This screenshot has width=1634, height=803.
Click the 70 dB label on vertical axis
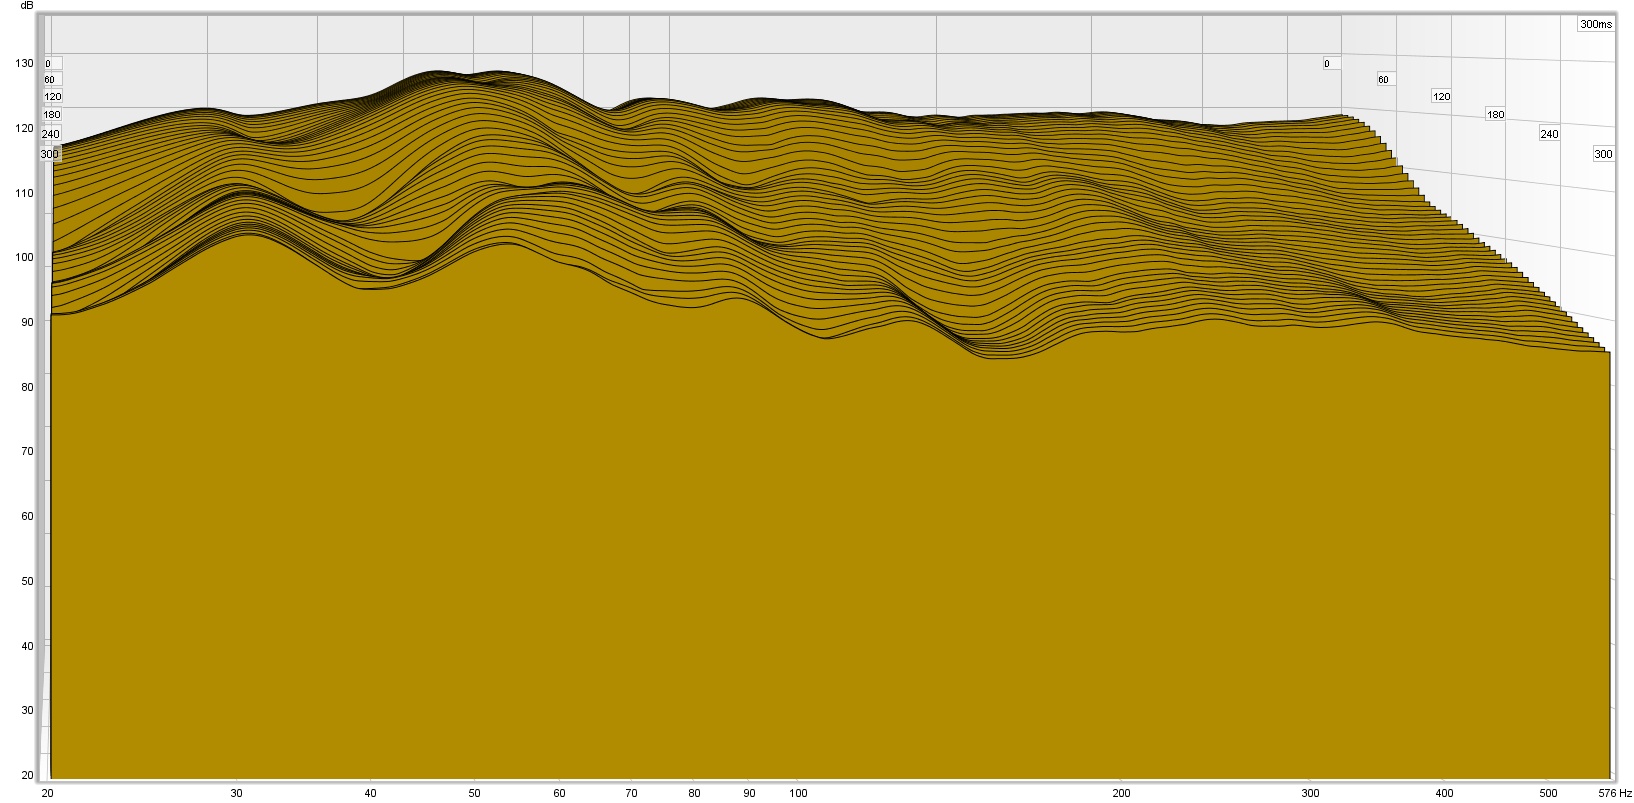point(27,451)
